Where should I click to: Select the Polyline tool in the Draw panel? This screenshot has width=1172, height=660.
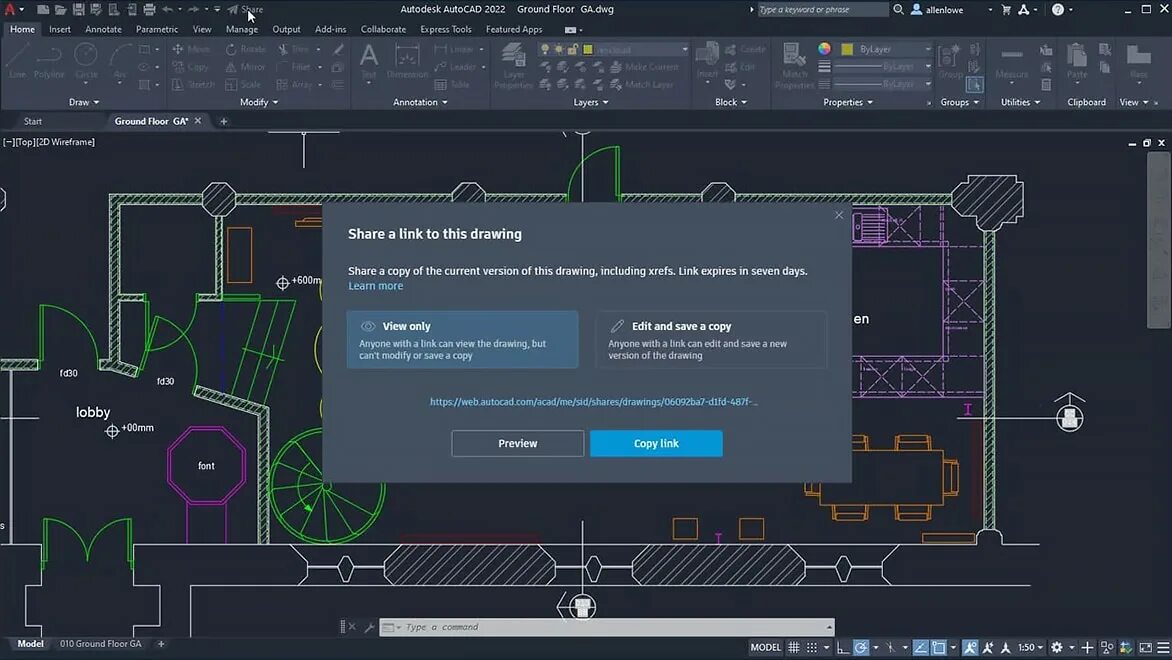coord(48,63)
